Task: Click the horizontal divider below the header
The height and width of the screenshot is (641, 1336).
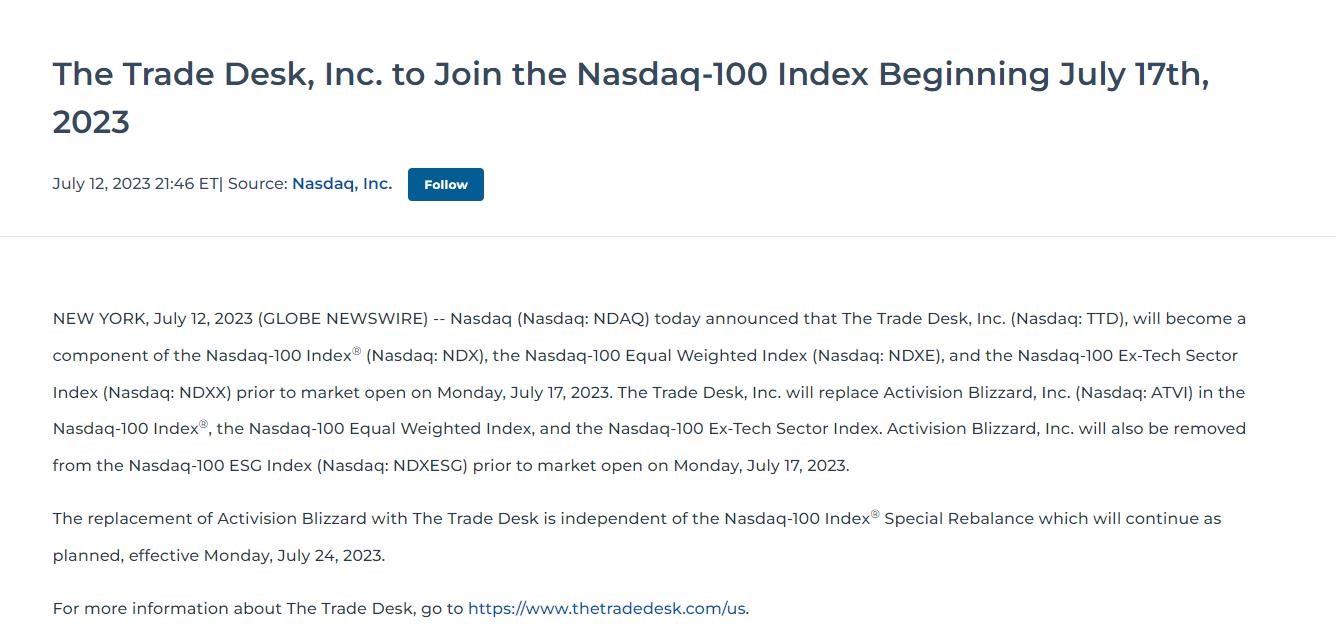Action: pyautogui.click(x=668, y=237)
